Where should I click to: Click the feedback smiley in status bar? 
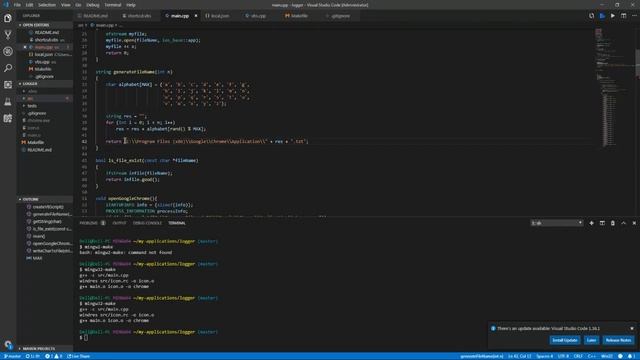point(620,356)
